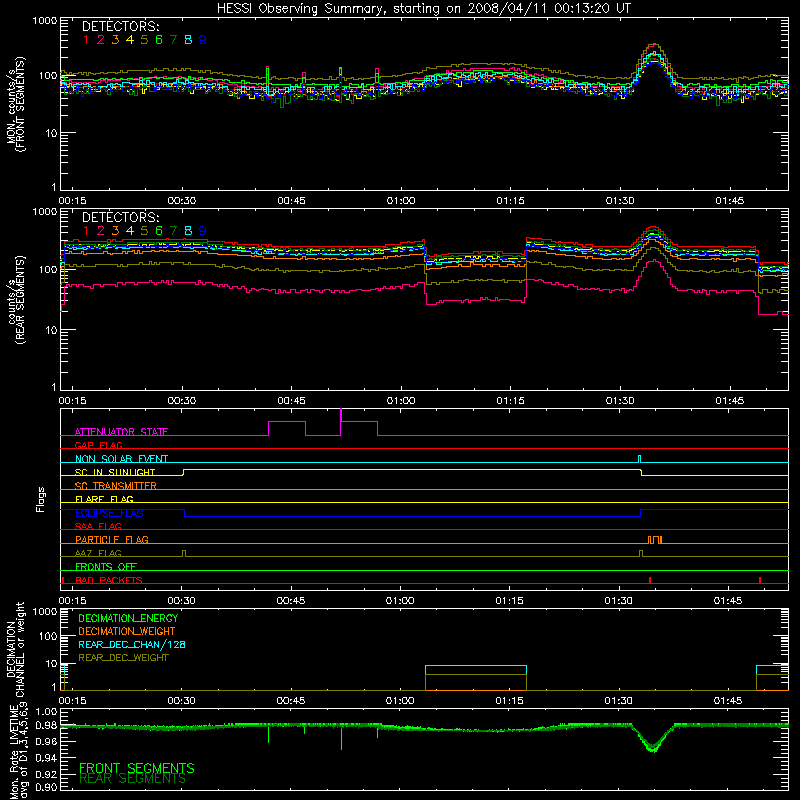Click the 00:30 tick under the rear segments plot
This screenshot has width=800, height=800.
182,401
